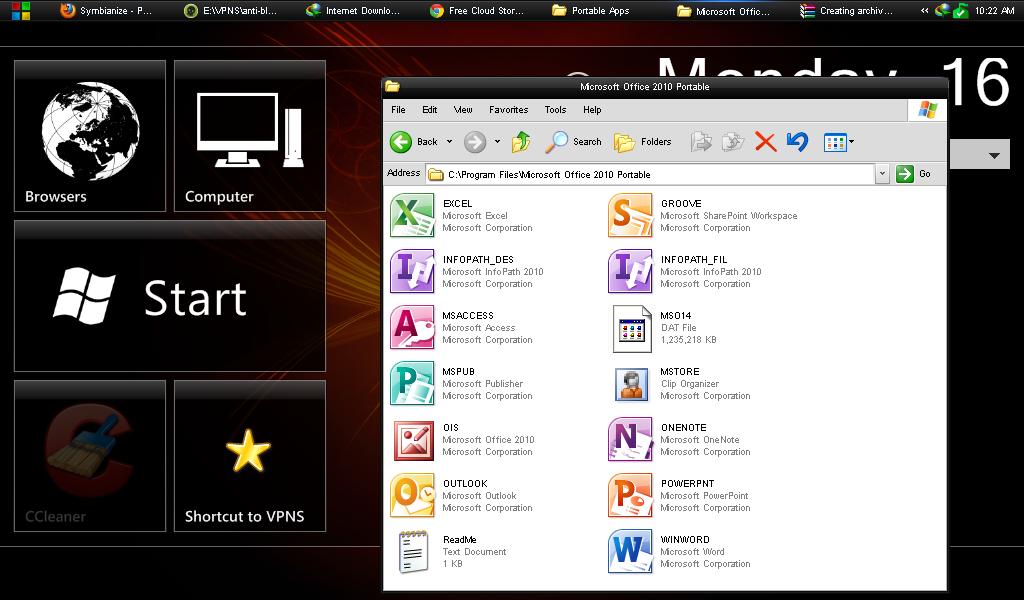This screenshot has height=600, width=1024.
Task: Open the Shortcut to VPNS tile
Action: tap(250, 456)
